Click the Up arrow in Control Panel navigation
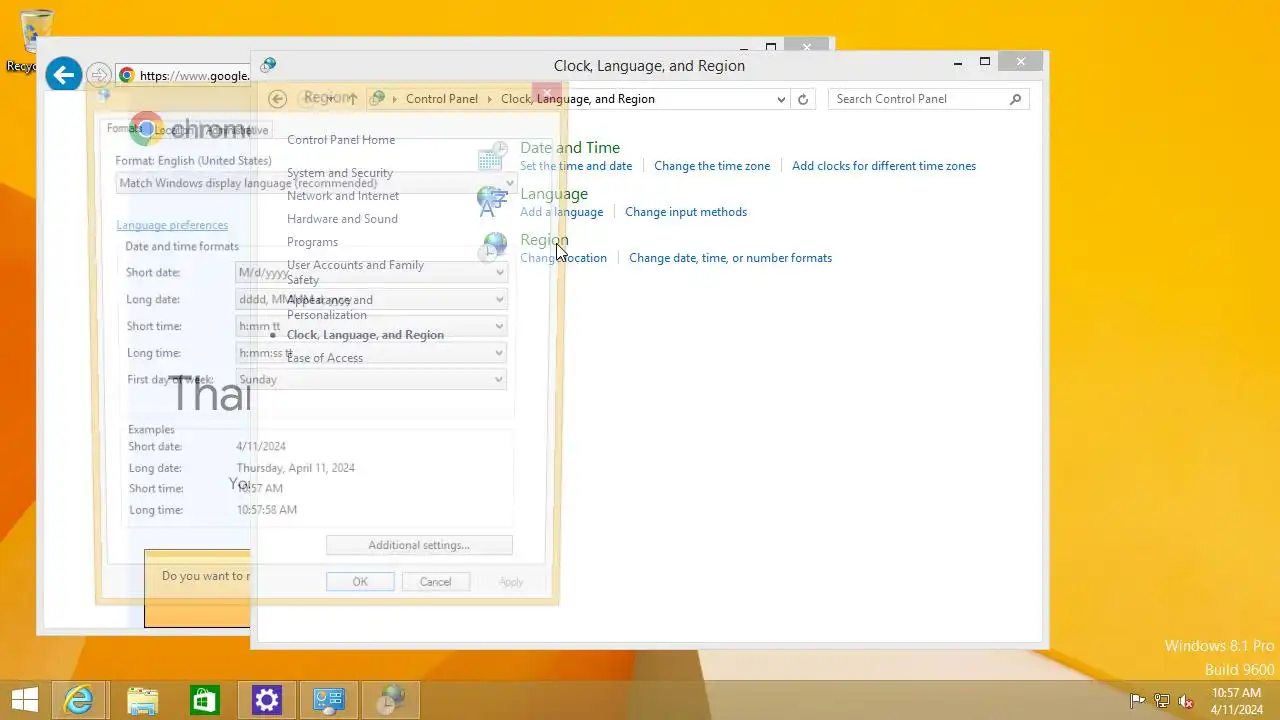The width and height of the screenshot is (1280, 720). pyautogui.click(x=352, y=98)
